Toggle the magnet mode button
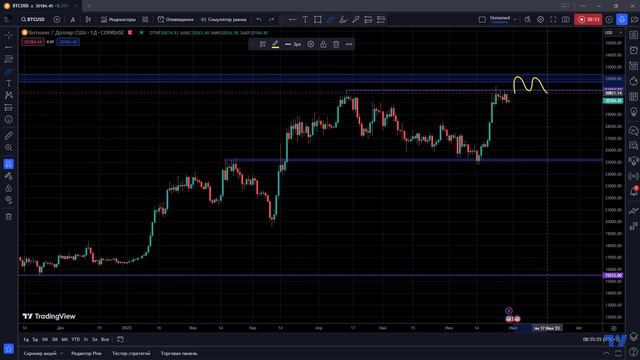640x360 pixels. tap(9, 164)
